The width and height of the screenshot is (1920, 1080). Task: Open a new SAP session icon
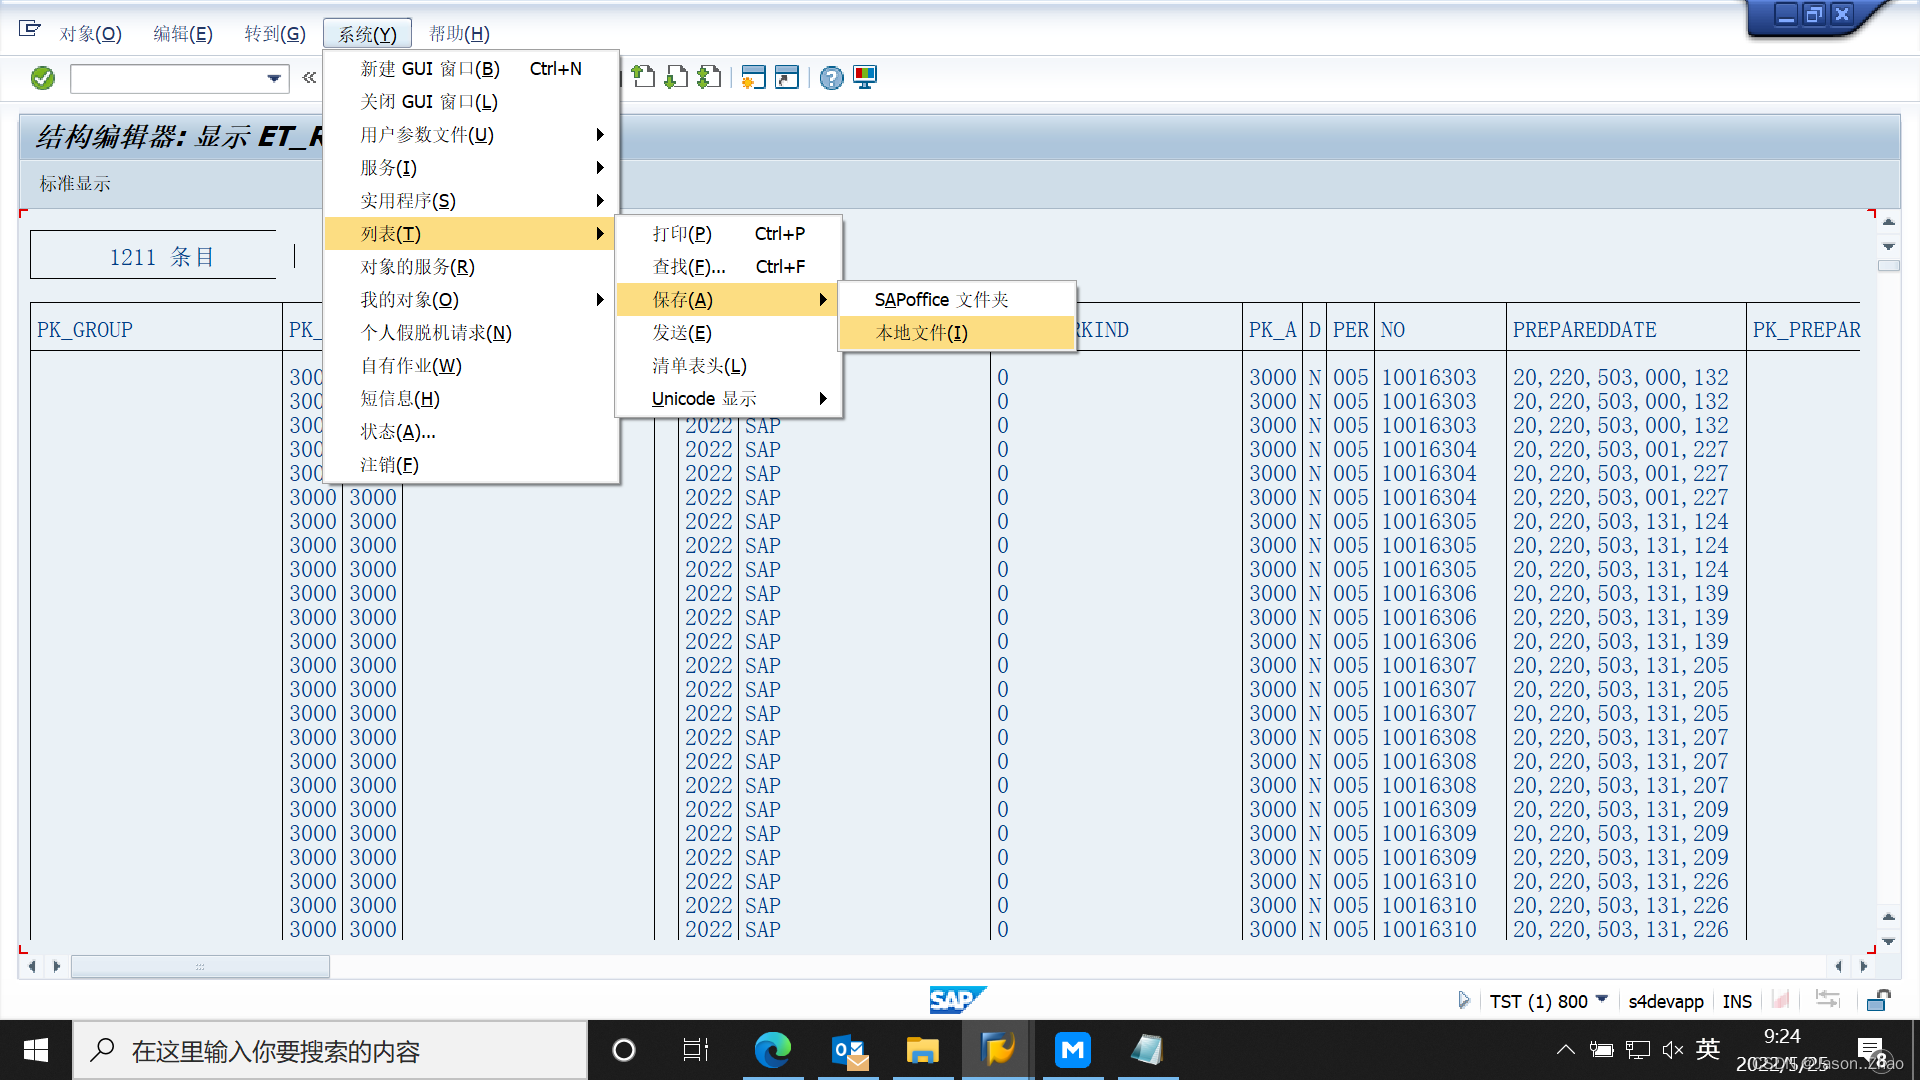click(x=755, y=77)
